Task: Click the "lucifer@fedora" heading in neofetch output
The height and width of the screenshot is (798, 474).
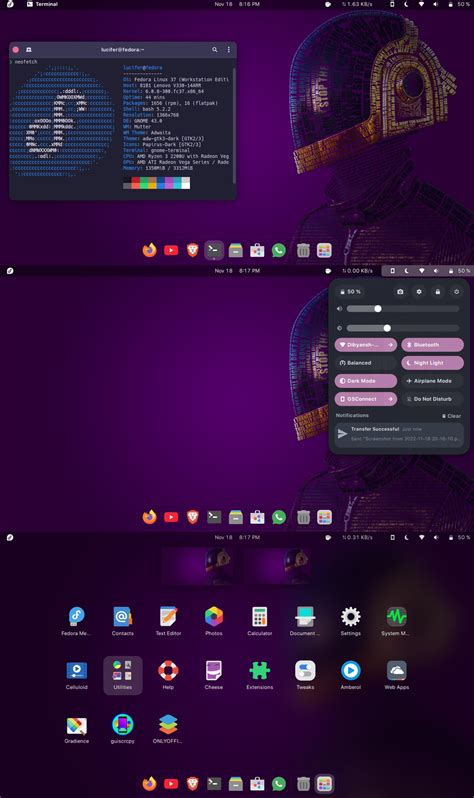Action: (143, 68)
